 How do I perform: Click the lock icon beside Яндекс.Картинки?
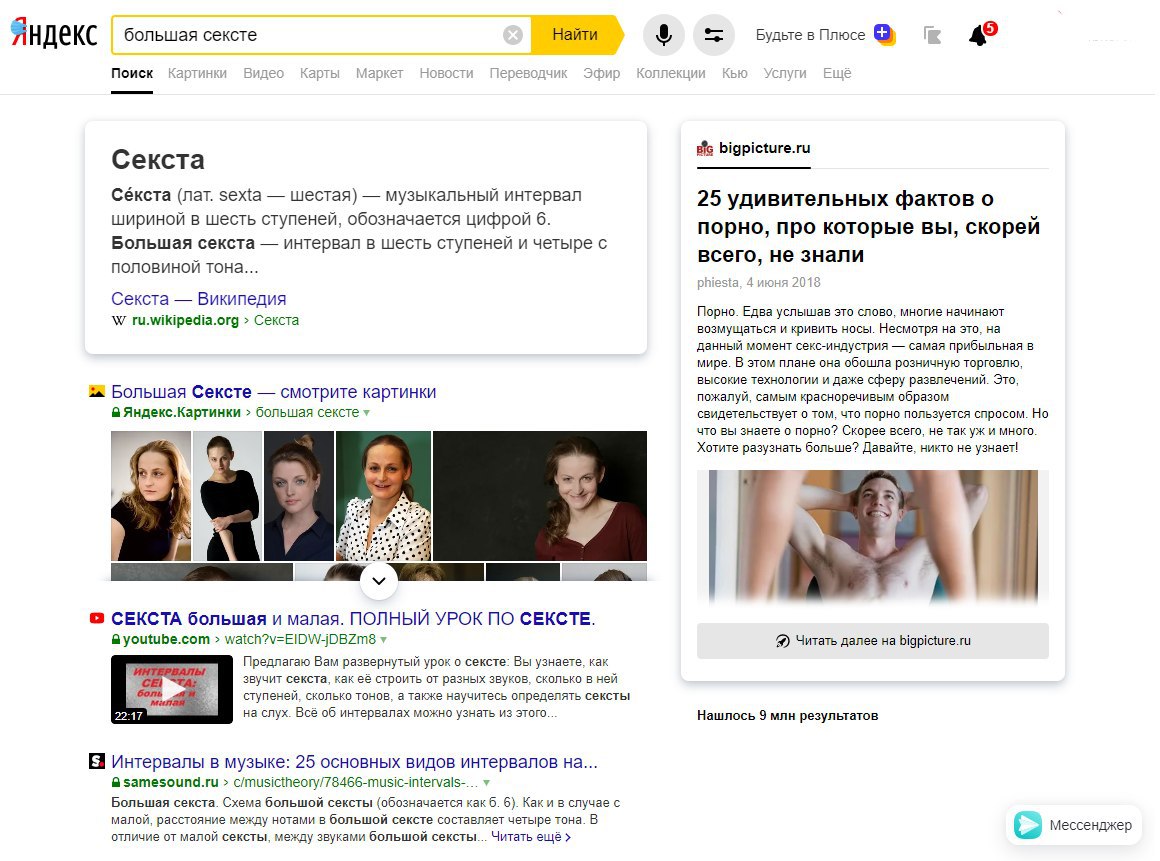(x=115, y=412)
